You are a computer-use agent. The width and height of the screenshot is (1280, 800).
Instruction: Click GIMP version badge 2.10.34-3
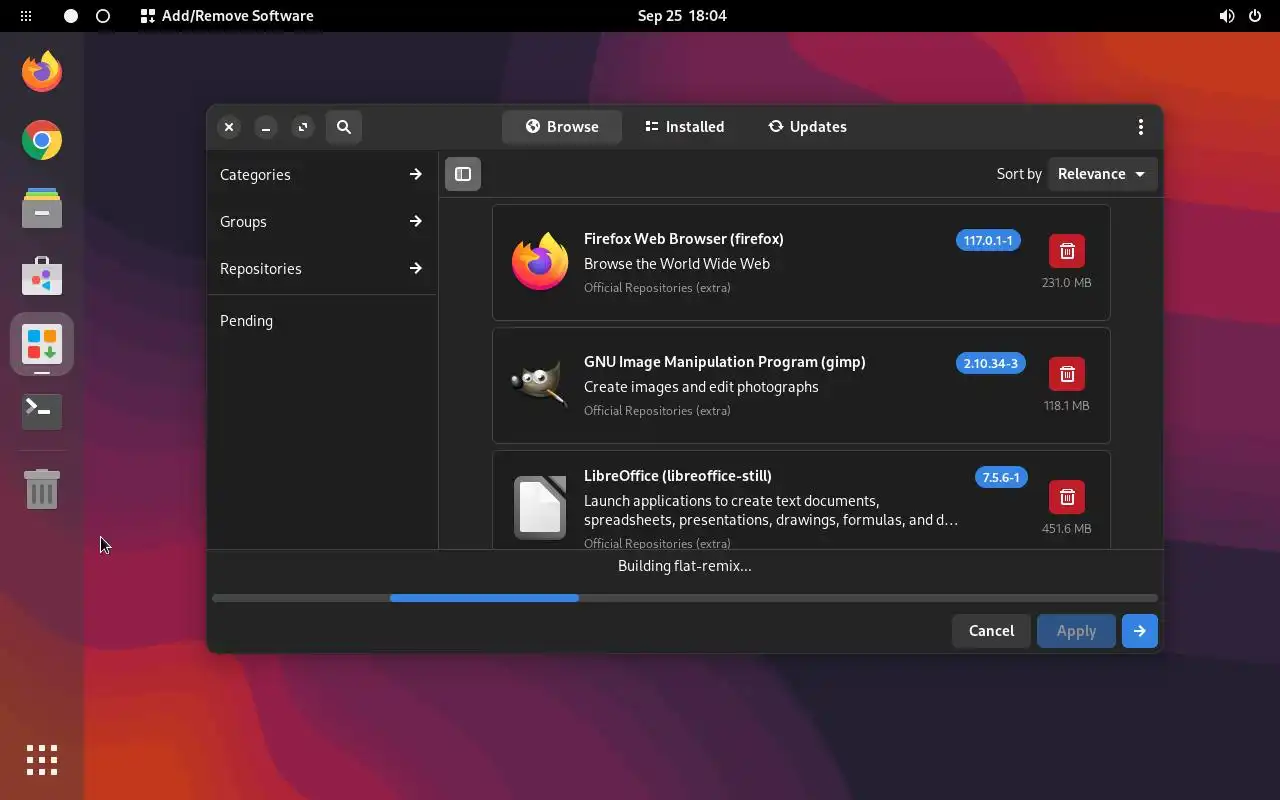click(x=990, y=363)
